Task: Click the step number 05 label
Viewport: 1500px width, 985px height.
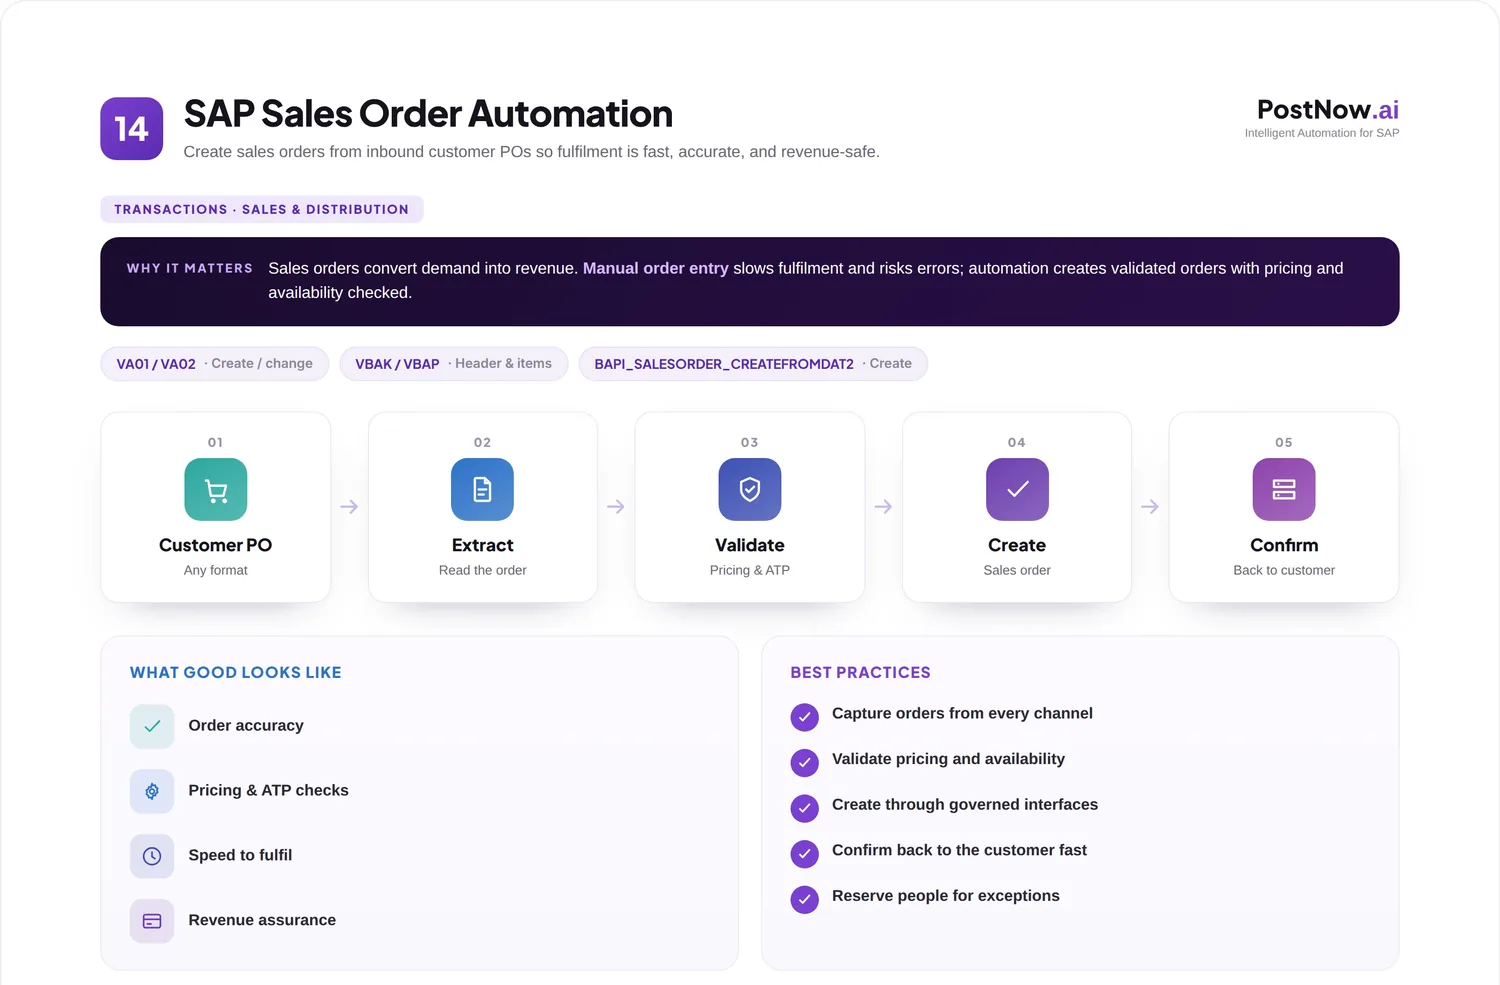Action: click(1284, 442)
